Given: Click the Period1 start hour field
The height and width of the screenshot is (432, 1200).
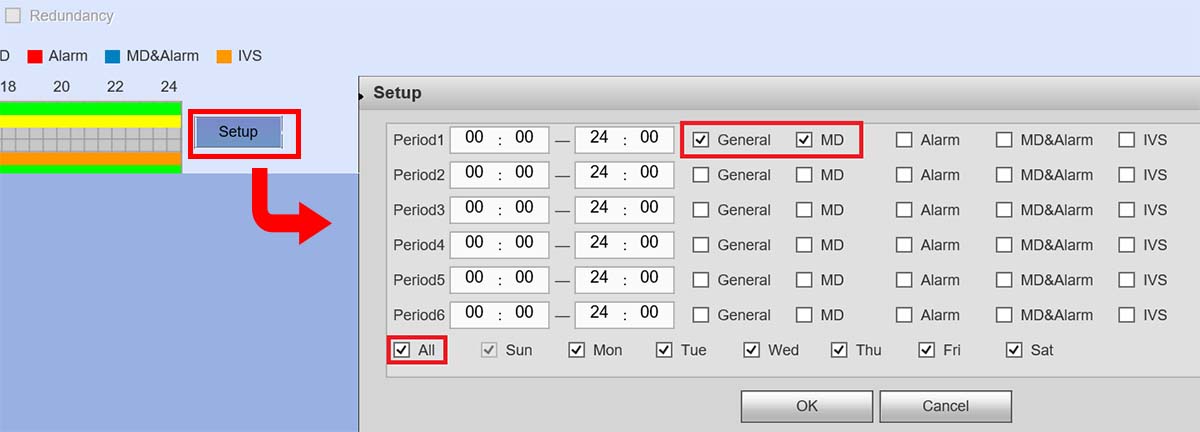Looking at the screenshot, I should pyautogui.click(x=474, y=138).
